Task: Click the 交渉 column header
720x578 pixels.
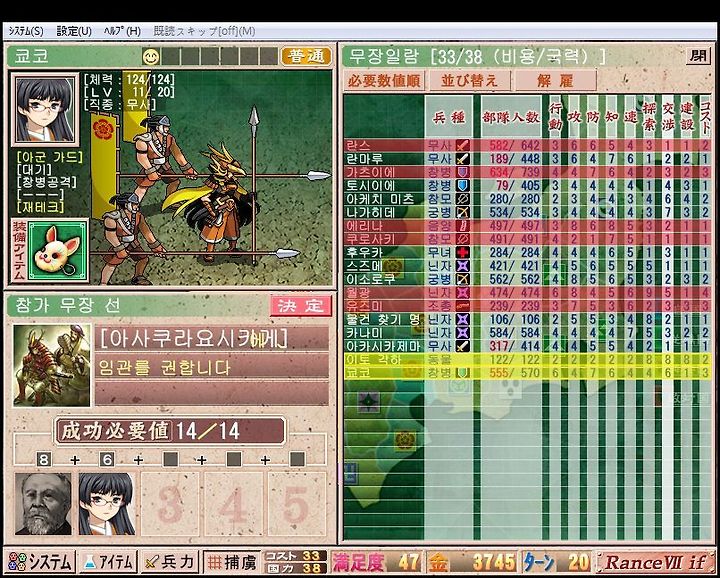Action: [668, 117]
